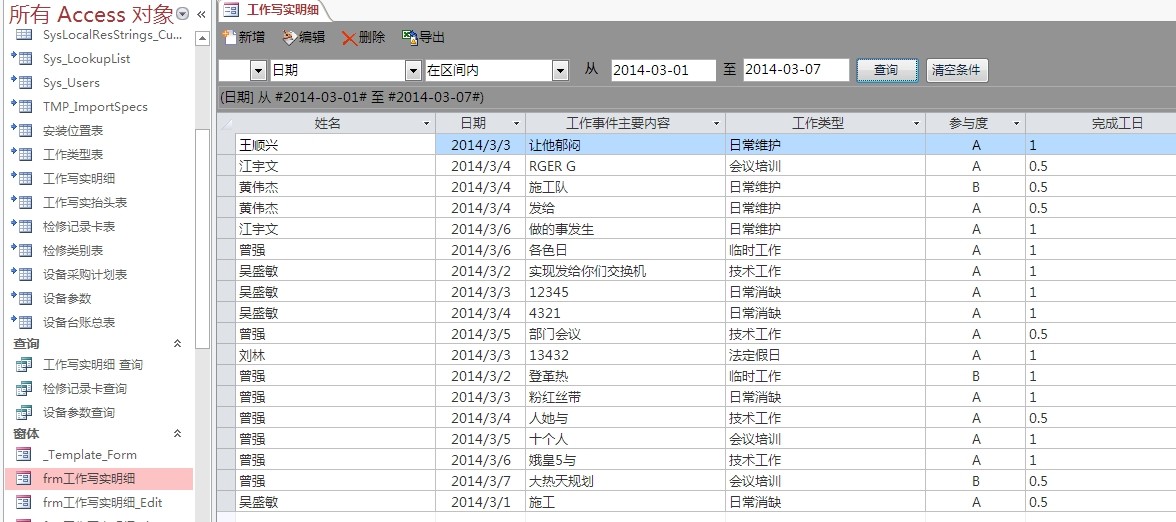Select the 检修记录卡表 table icon
The width and height of the screenshot is (1176, 522).
point(23,226)
